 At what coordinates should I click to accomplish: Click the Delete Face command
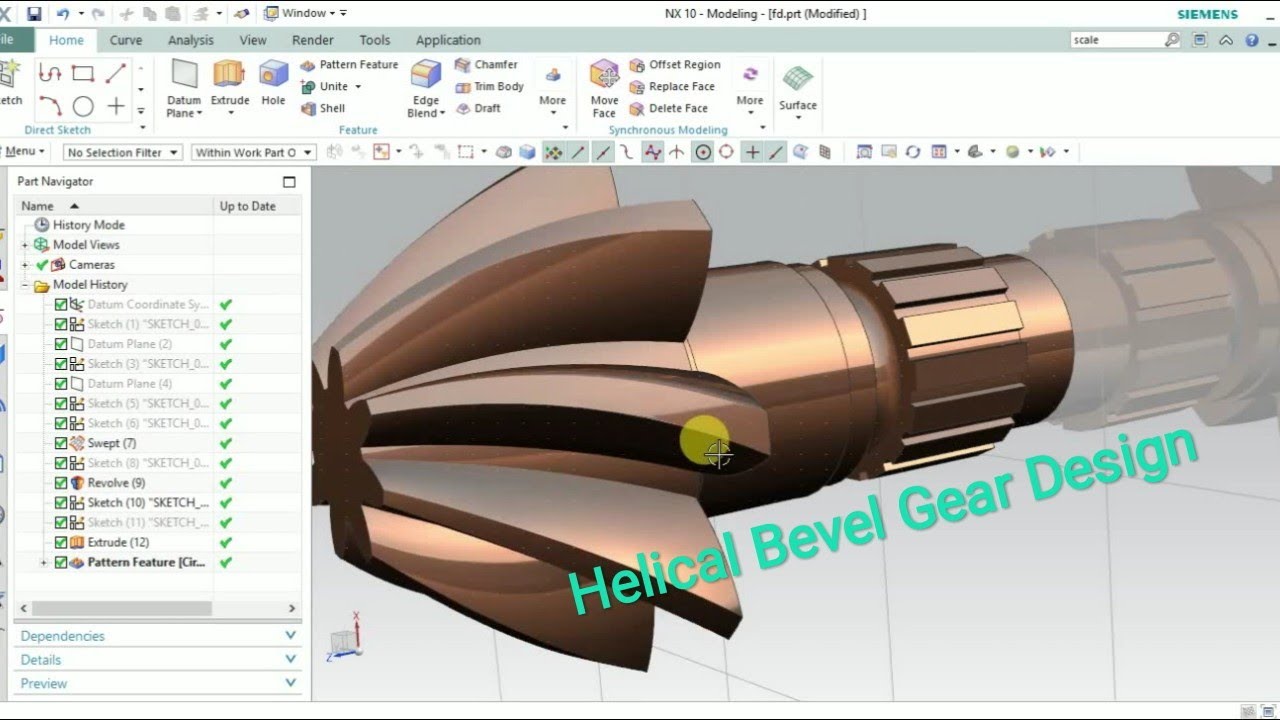(x=668, y=108)
